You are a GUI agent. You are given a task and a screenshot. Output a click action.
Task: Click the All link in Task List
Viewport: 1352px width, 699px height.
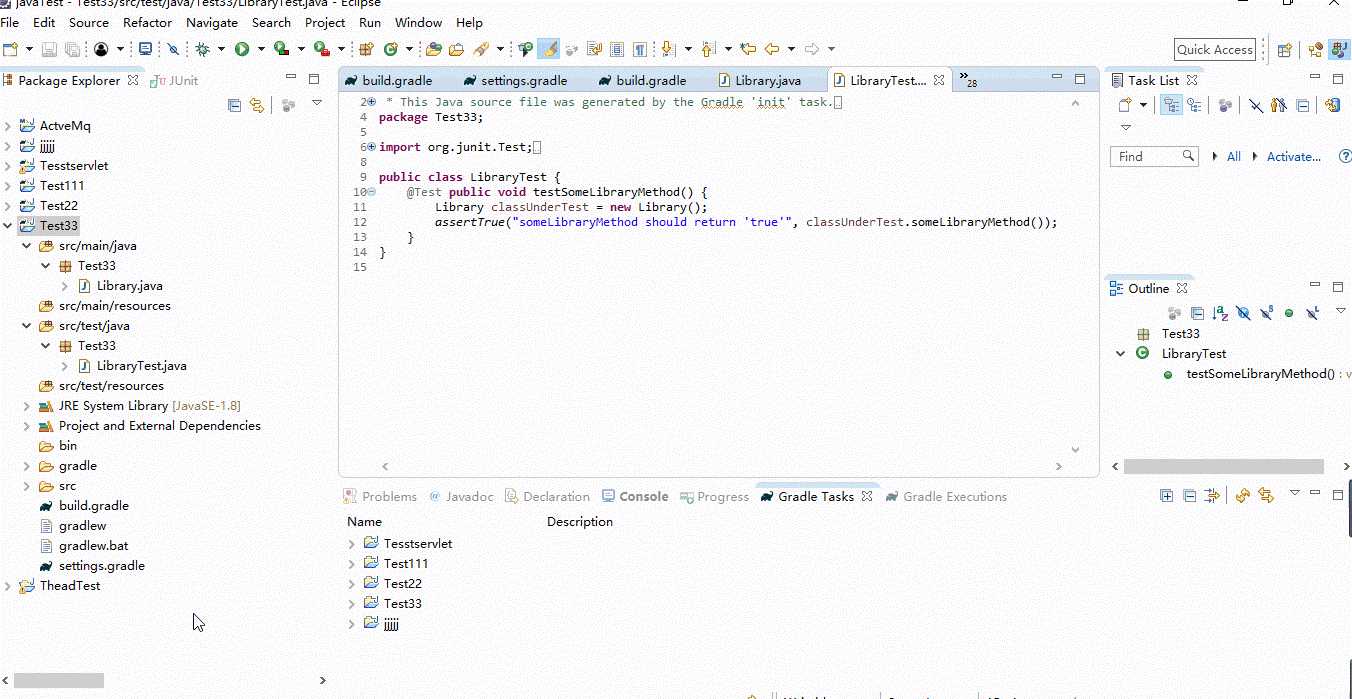point(1234,156)
